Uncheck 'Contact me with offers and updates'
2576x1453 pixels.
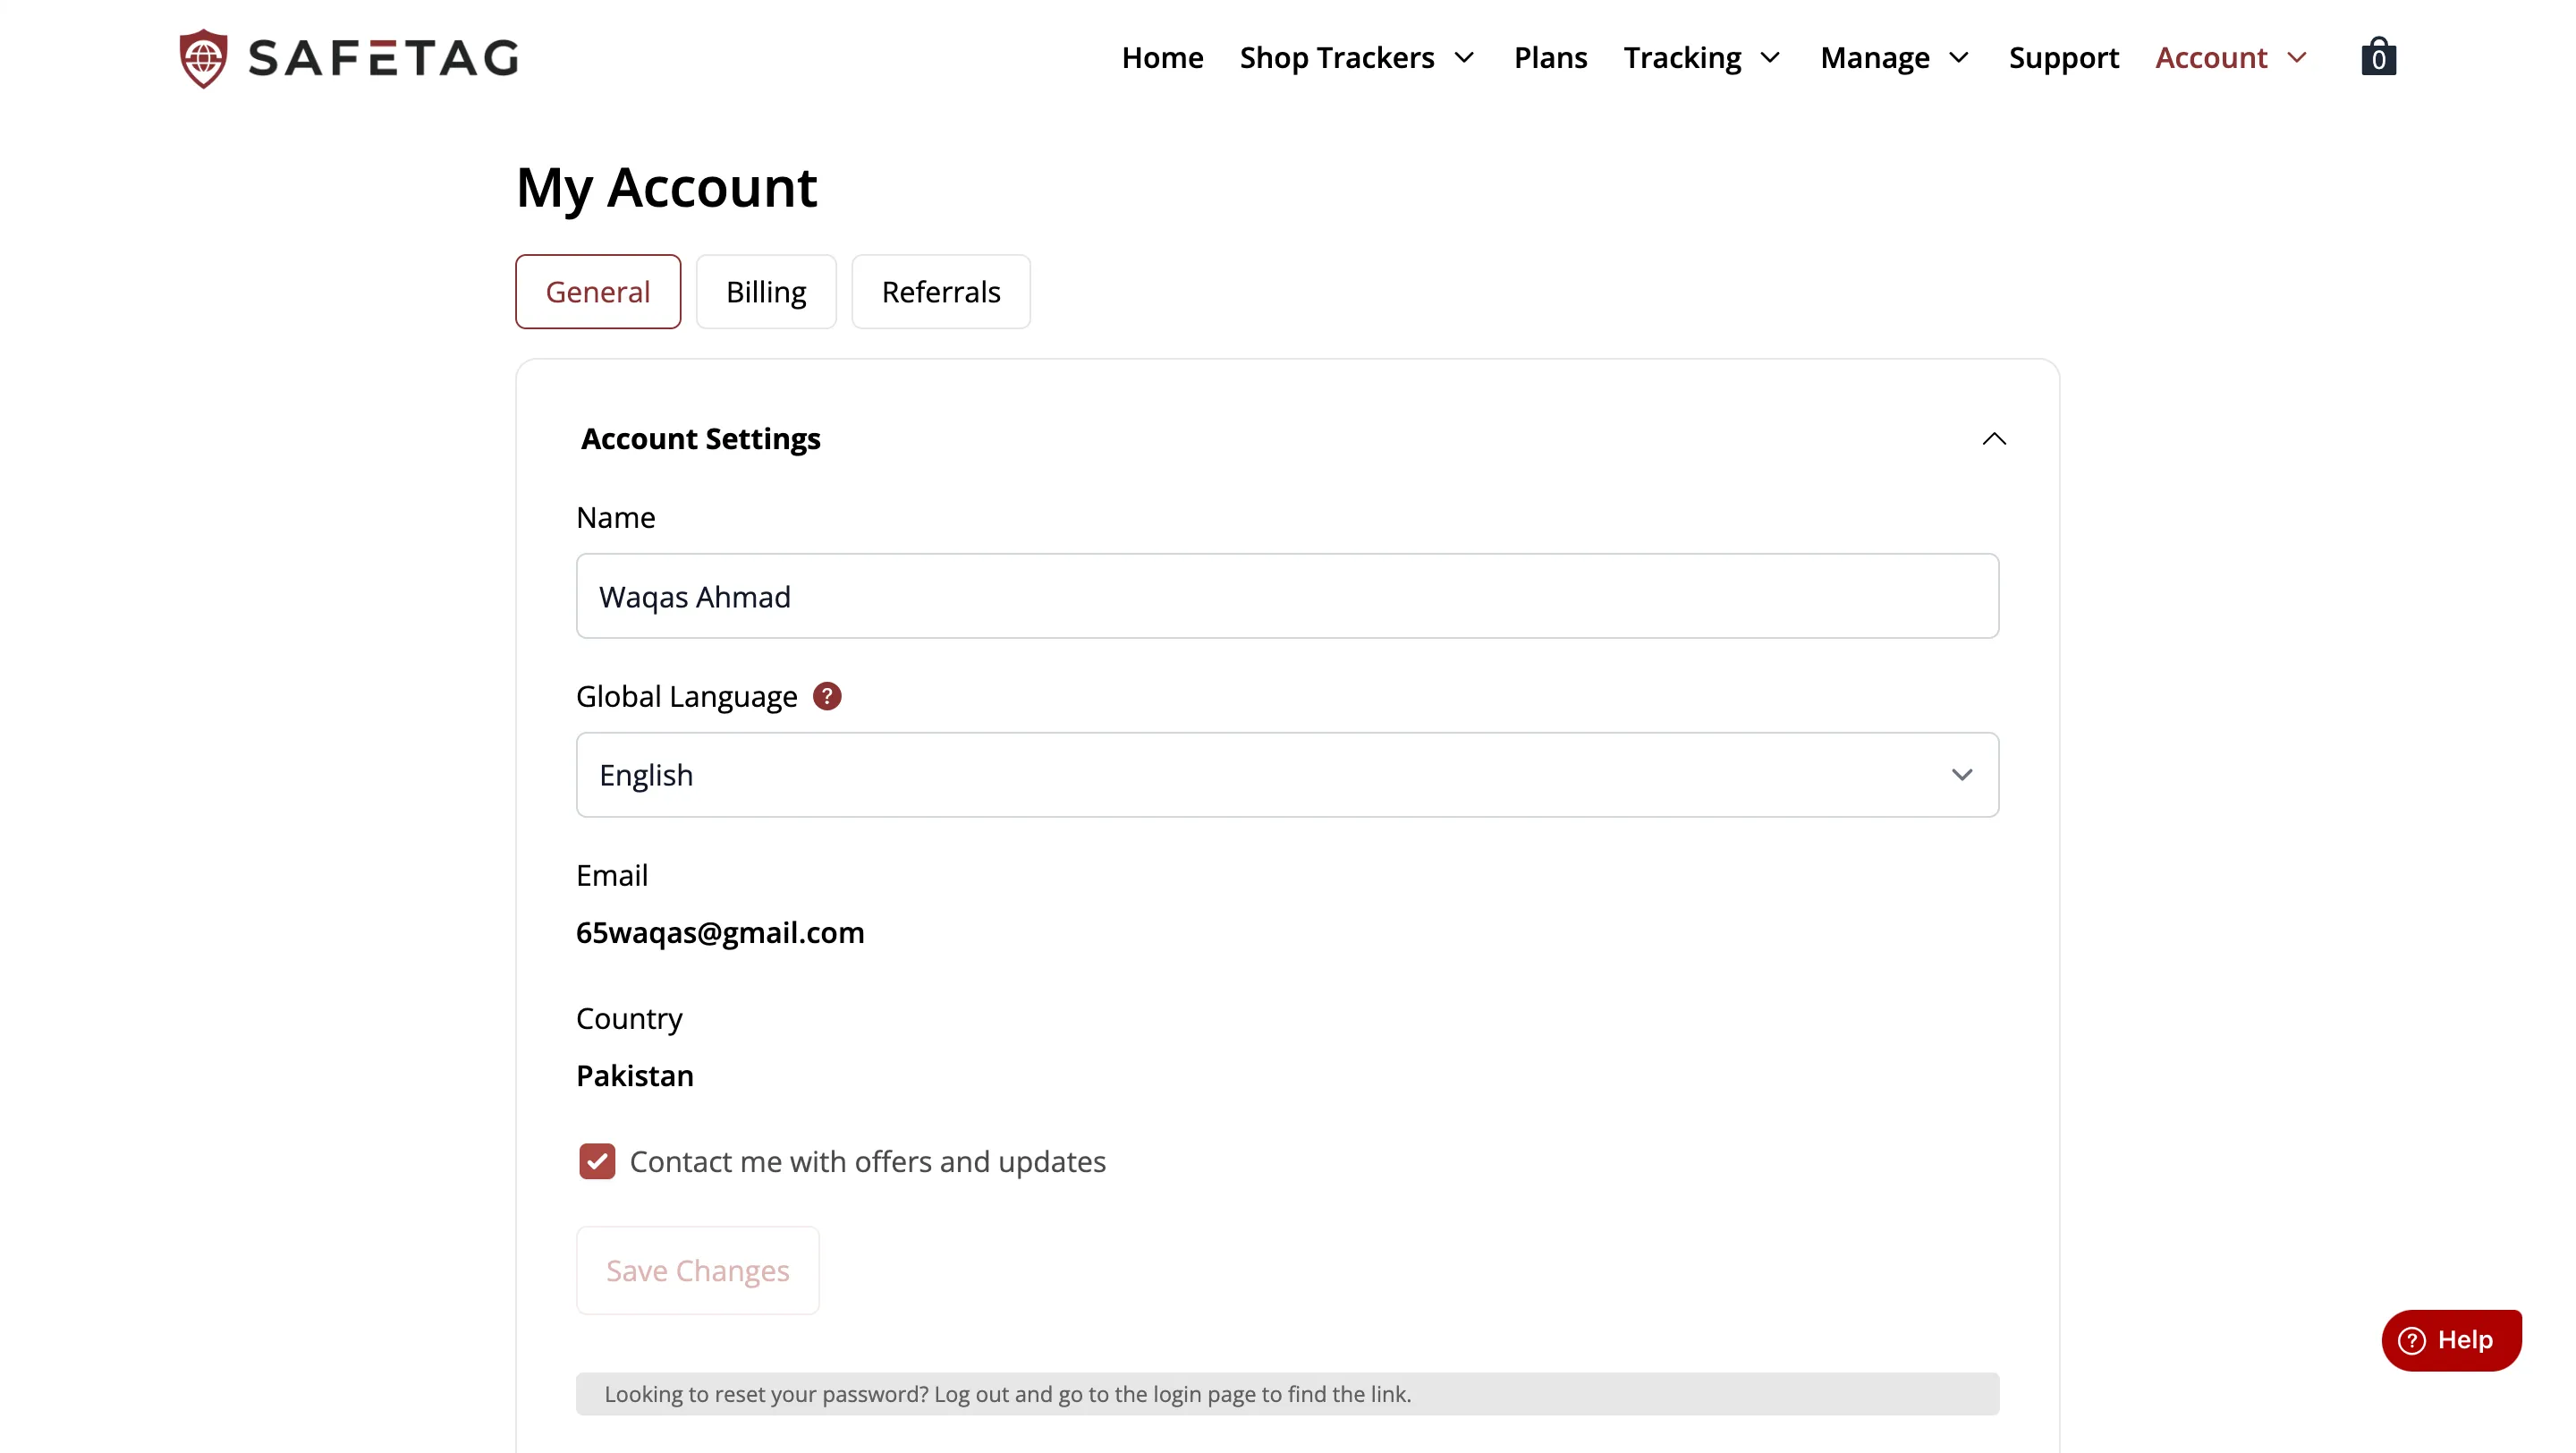tap(597, 1161)
